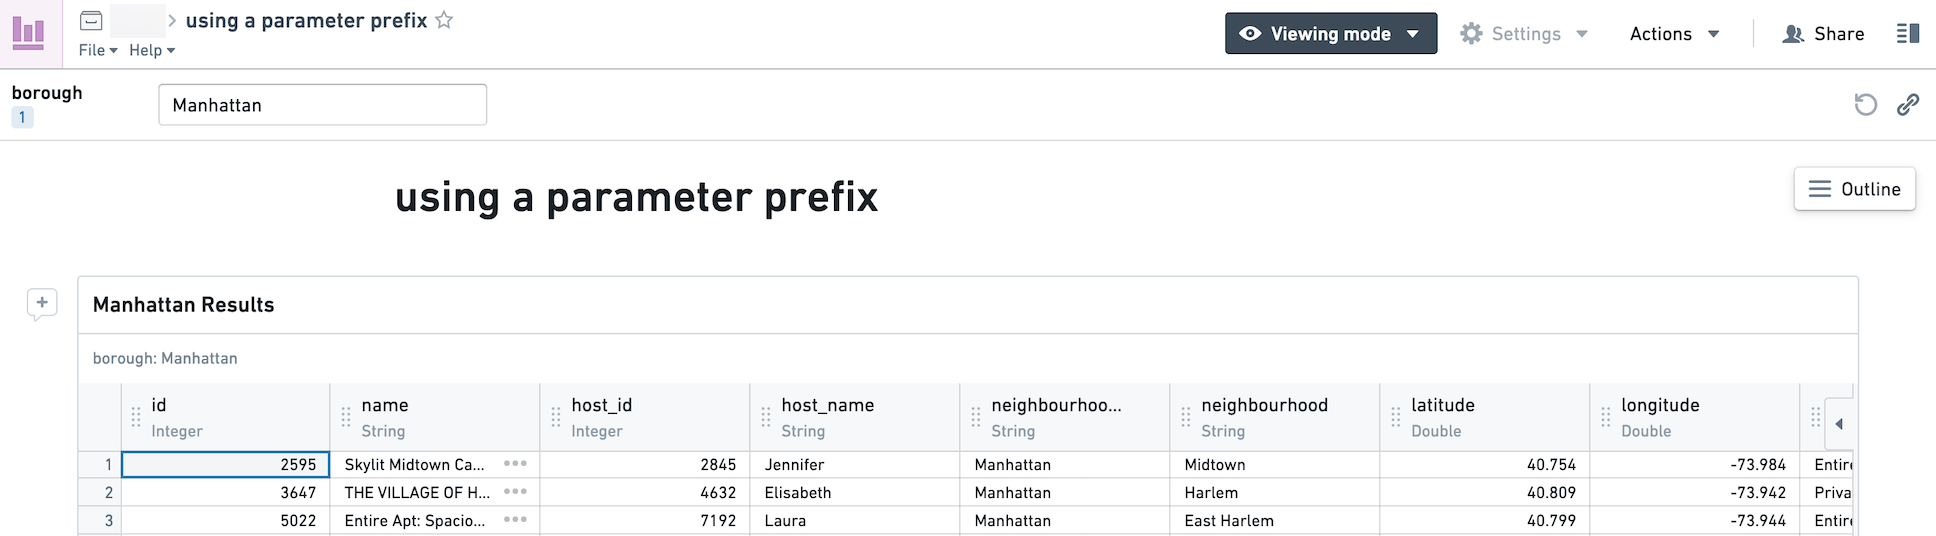Open the Actions dropdown menu
Screen dimensions: 1936x536
[1674, 34]
